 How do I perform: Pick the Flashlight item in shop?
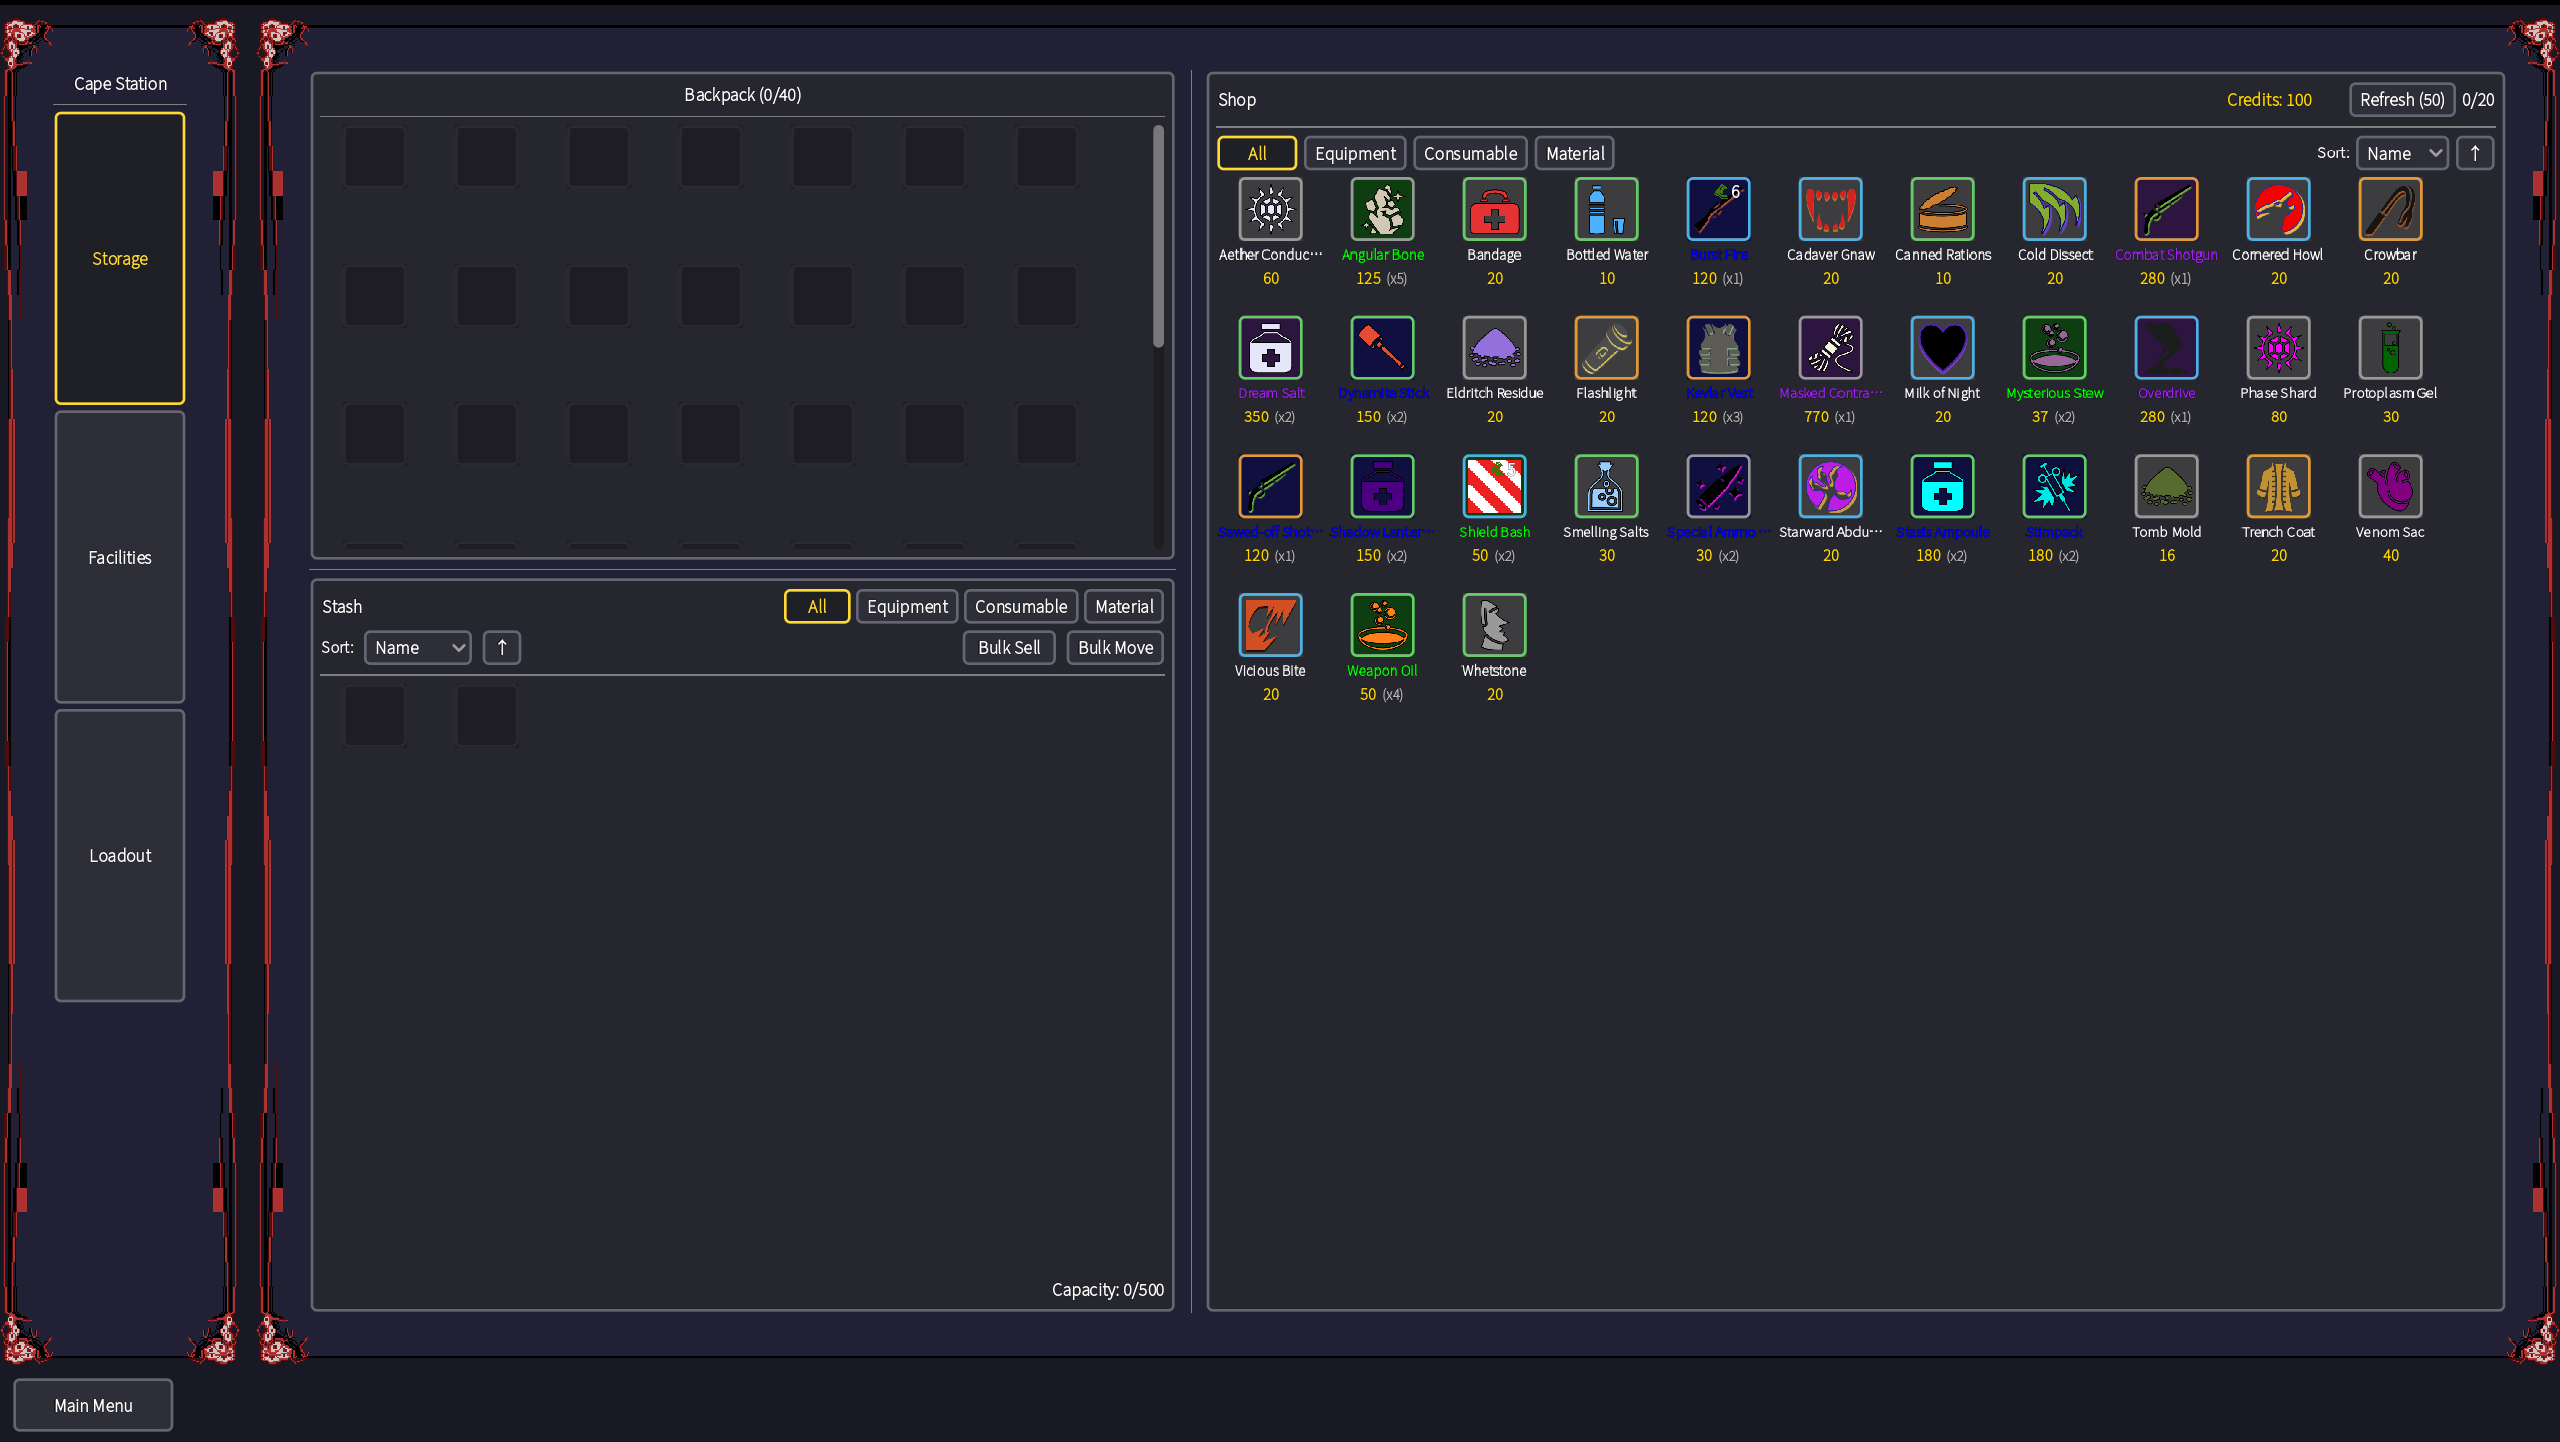tap(1606, 348)
